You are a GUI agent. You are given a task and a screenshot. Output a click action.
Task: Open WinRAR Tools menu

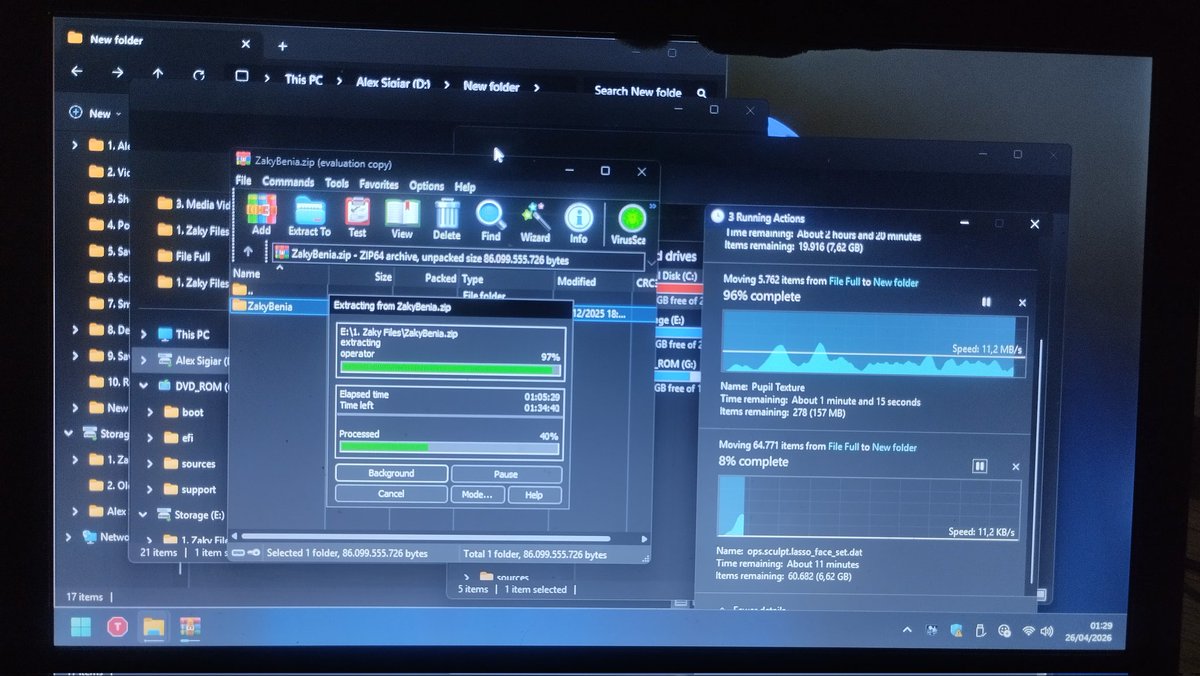pos(337,183)
